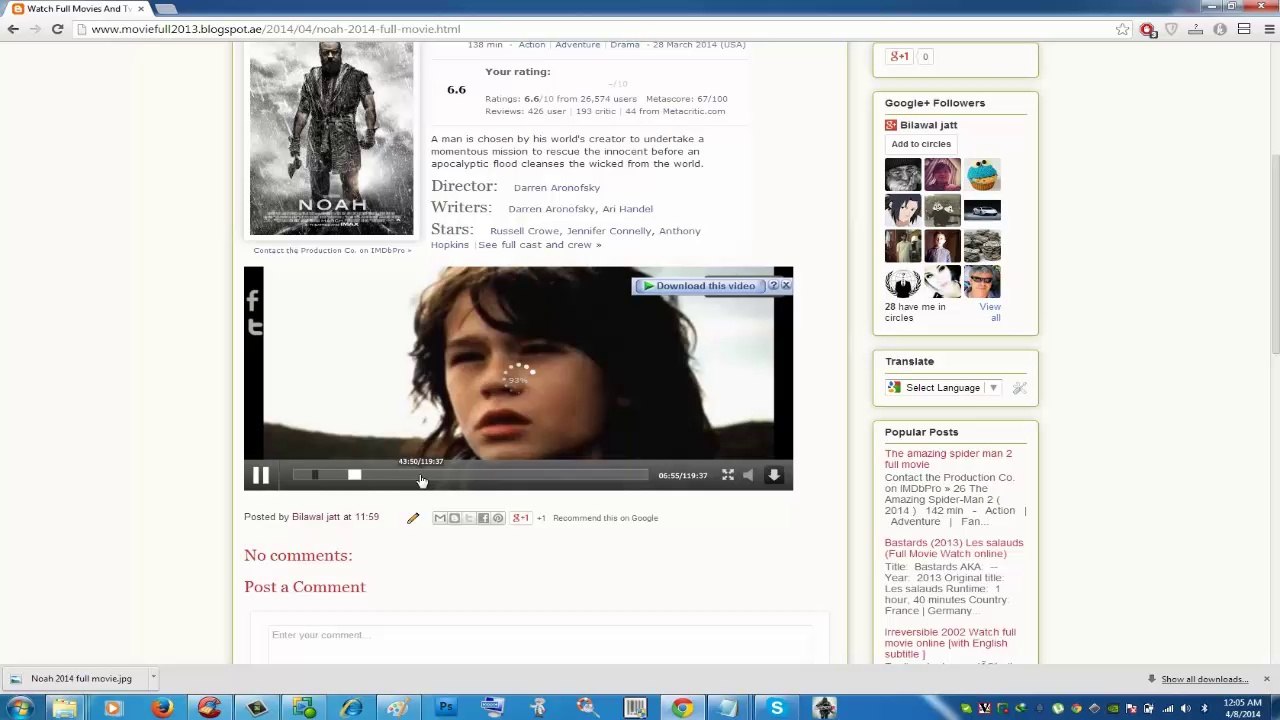Open the Drama genre link
The height and width of the screenshot is (720, 1280).
(x=625, y=45)
